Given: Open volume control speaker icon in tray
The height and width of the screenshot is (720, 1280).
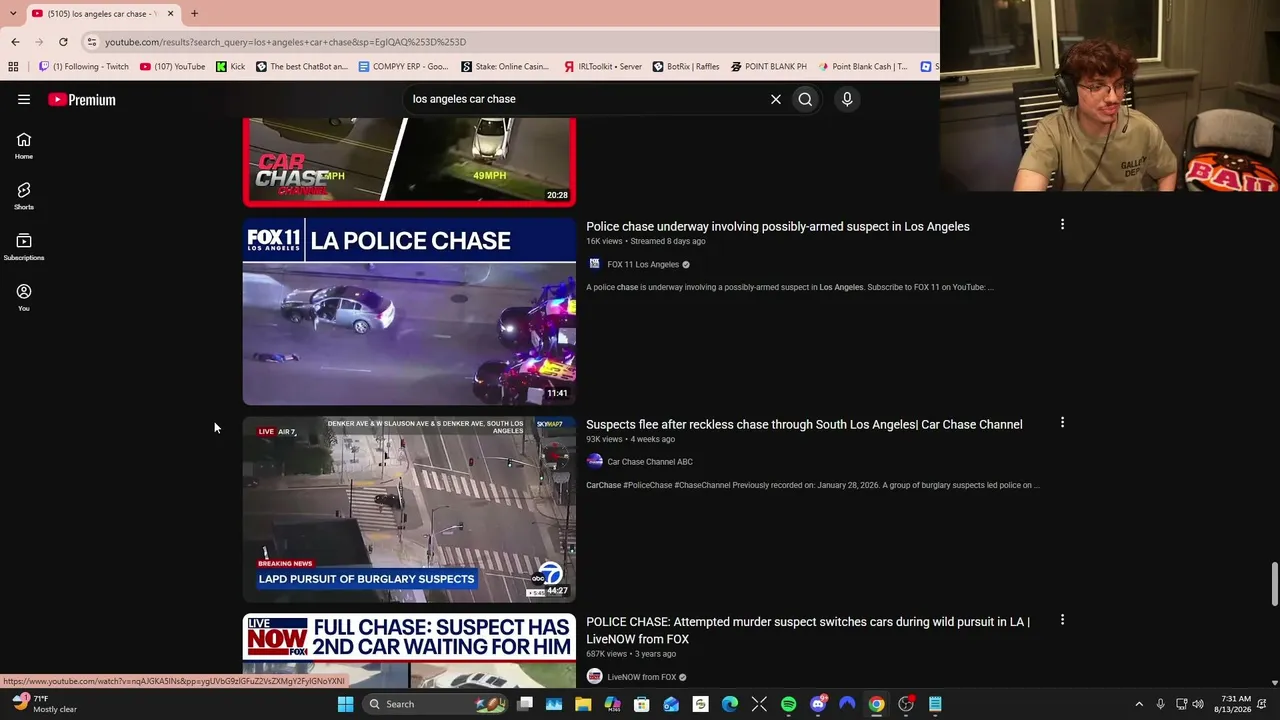Looking at the screenshot, I should pyautogui.click(x=1198, y=704).
